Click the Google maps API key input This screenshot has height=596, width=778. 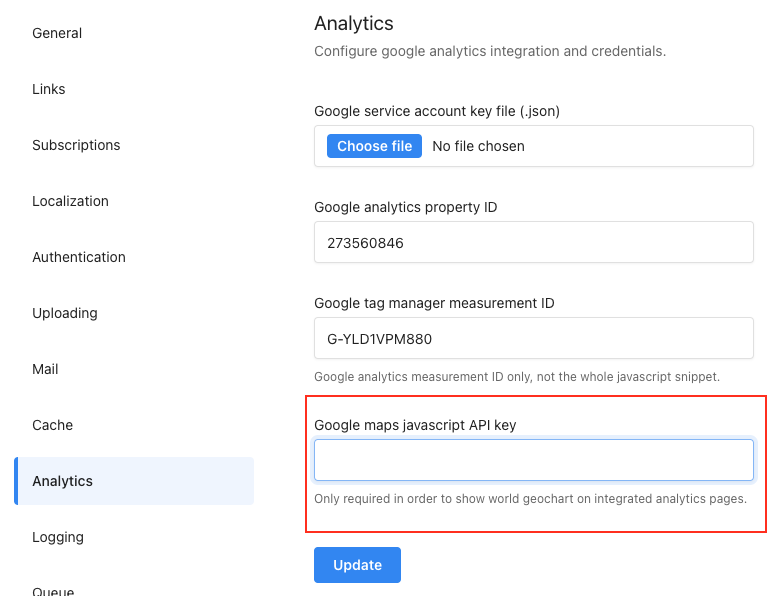click(x=534, y=460)
